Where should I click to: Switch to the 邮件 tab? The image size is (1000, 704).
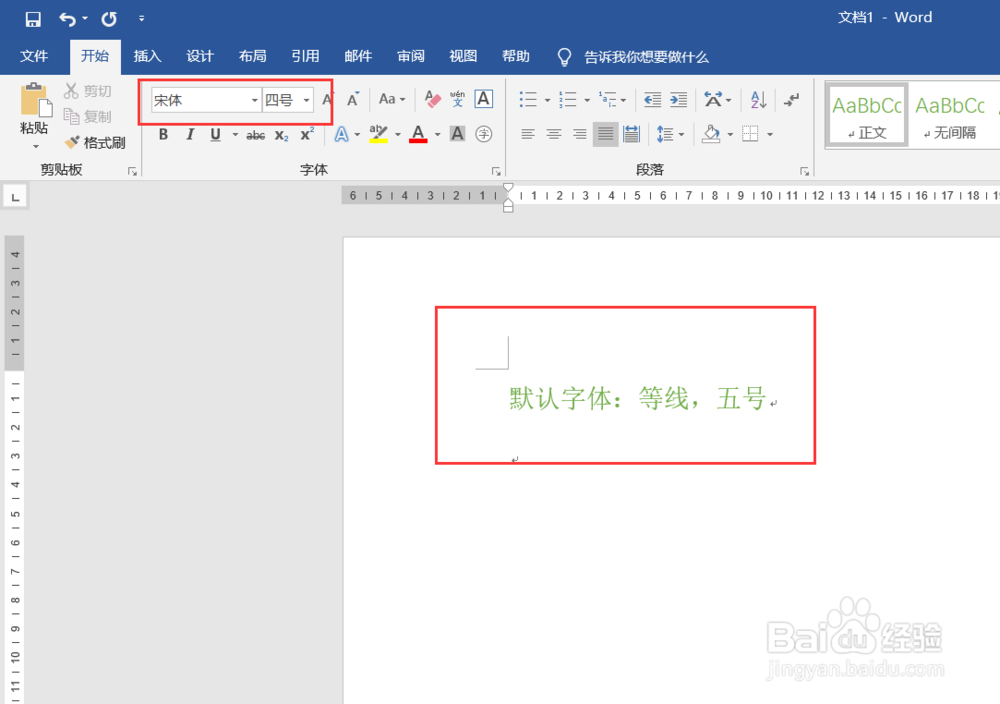click(x=358, y=56)
